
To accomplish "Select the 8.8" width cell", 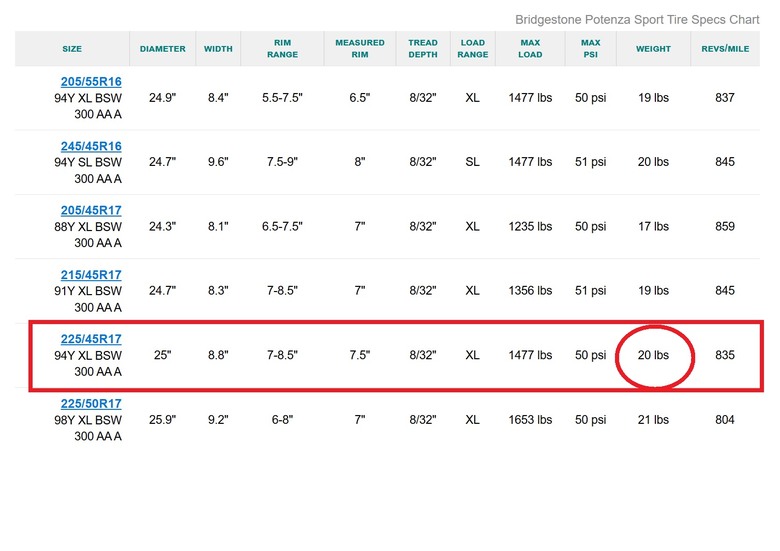I will [218, 356].
